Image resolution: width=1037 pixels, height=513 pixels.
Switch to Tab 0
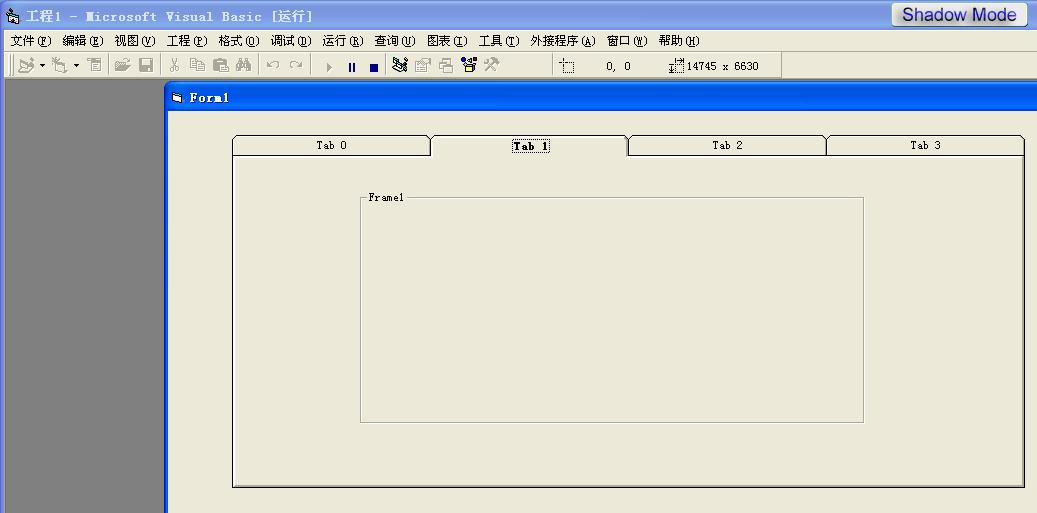click(x=331, y=145)
